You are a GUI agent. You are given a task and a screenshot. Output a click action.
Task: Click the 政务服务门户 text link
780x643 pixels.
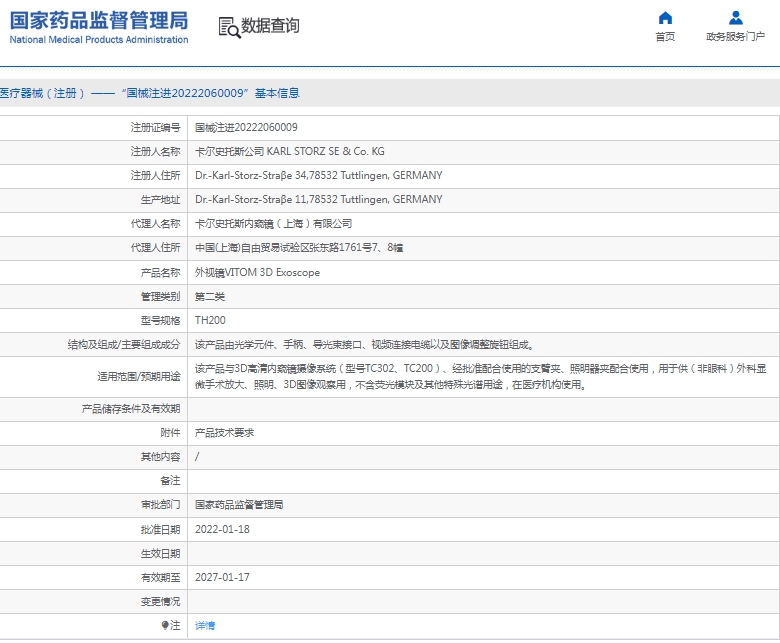point(736,37)
